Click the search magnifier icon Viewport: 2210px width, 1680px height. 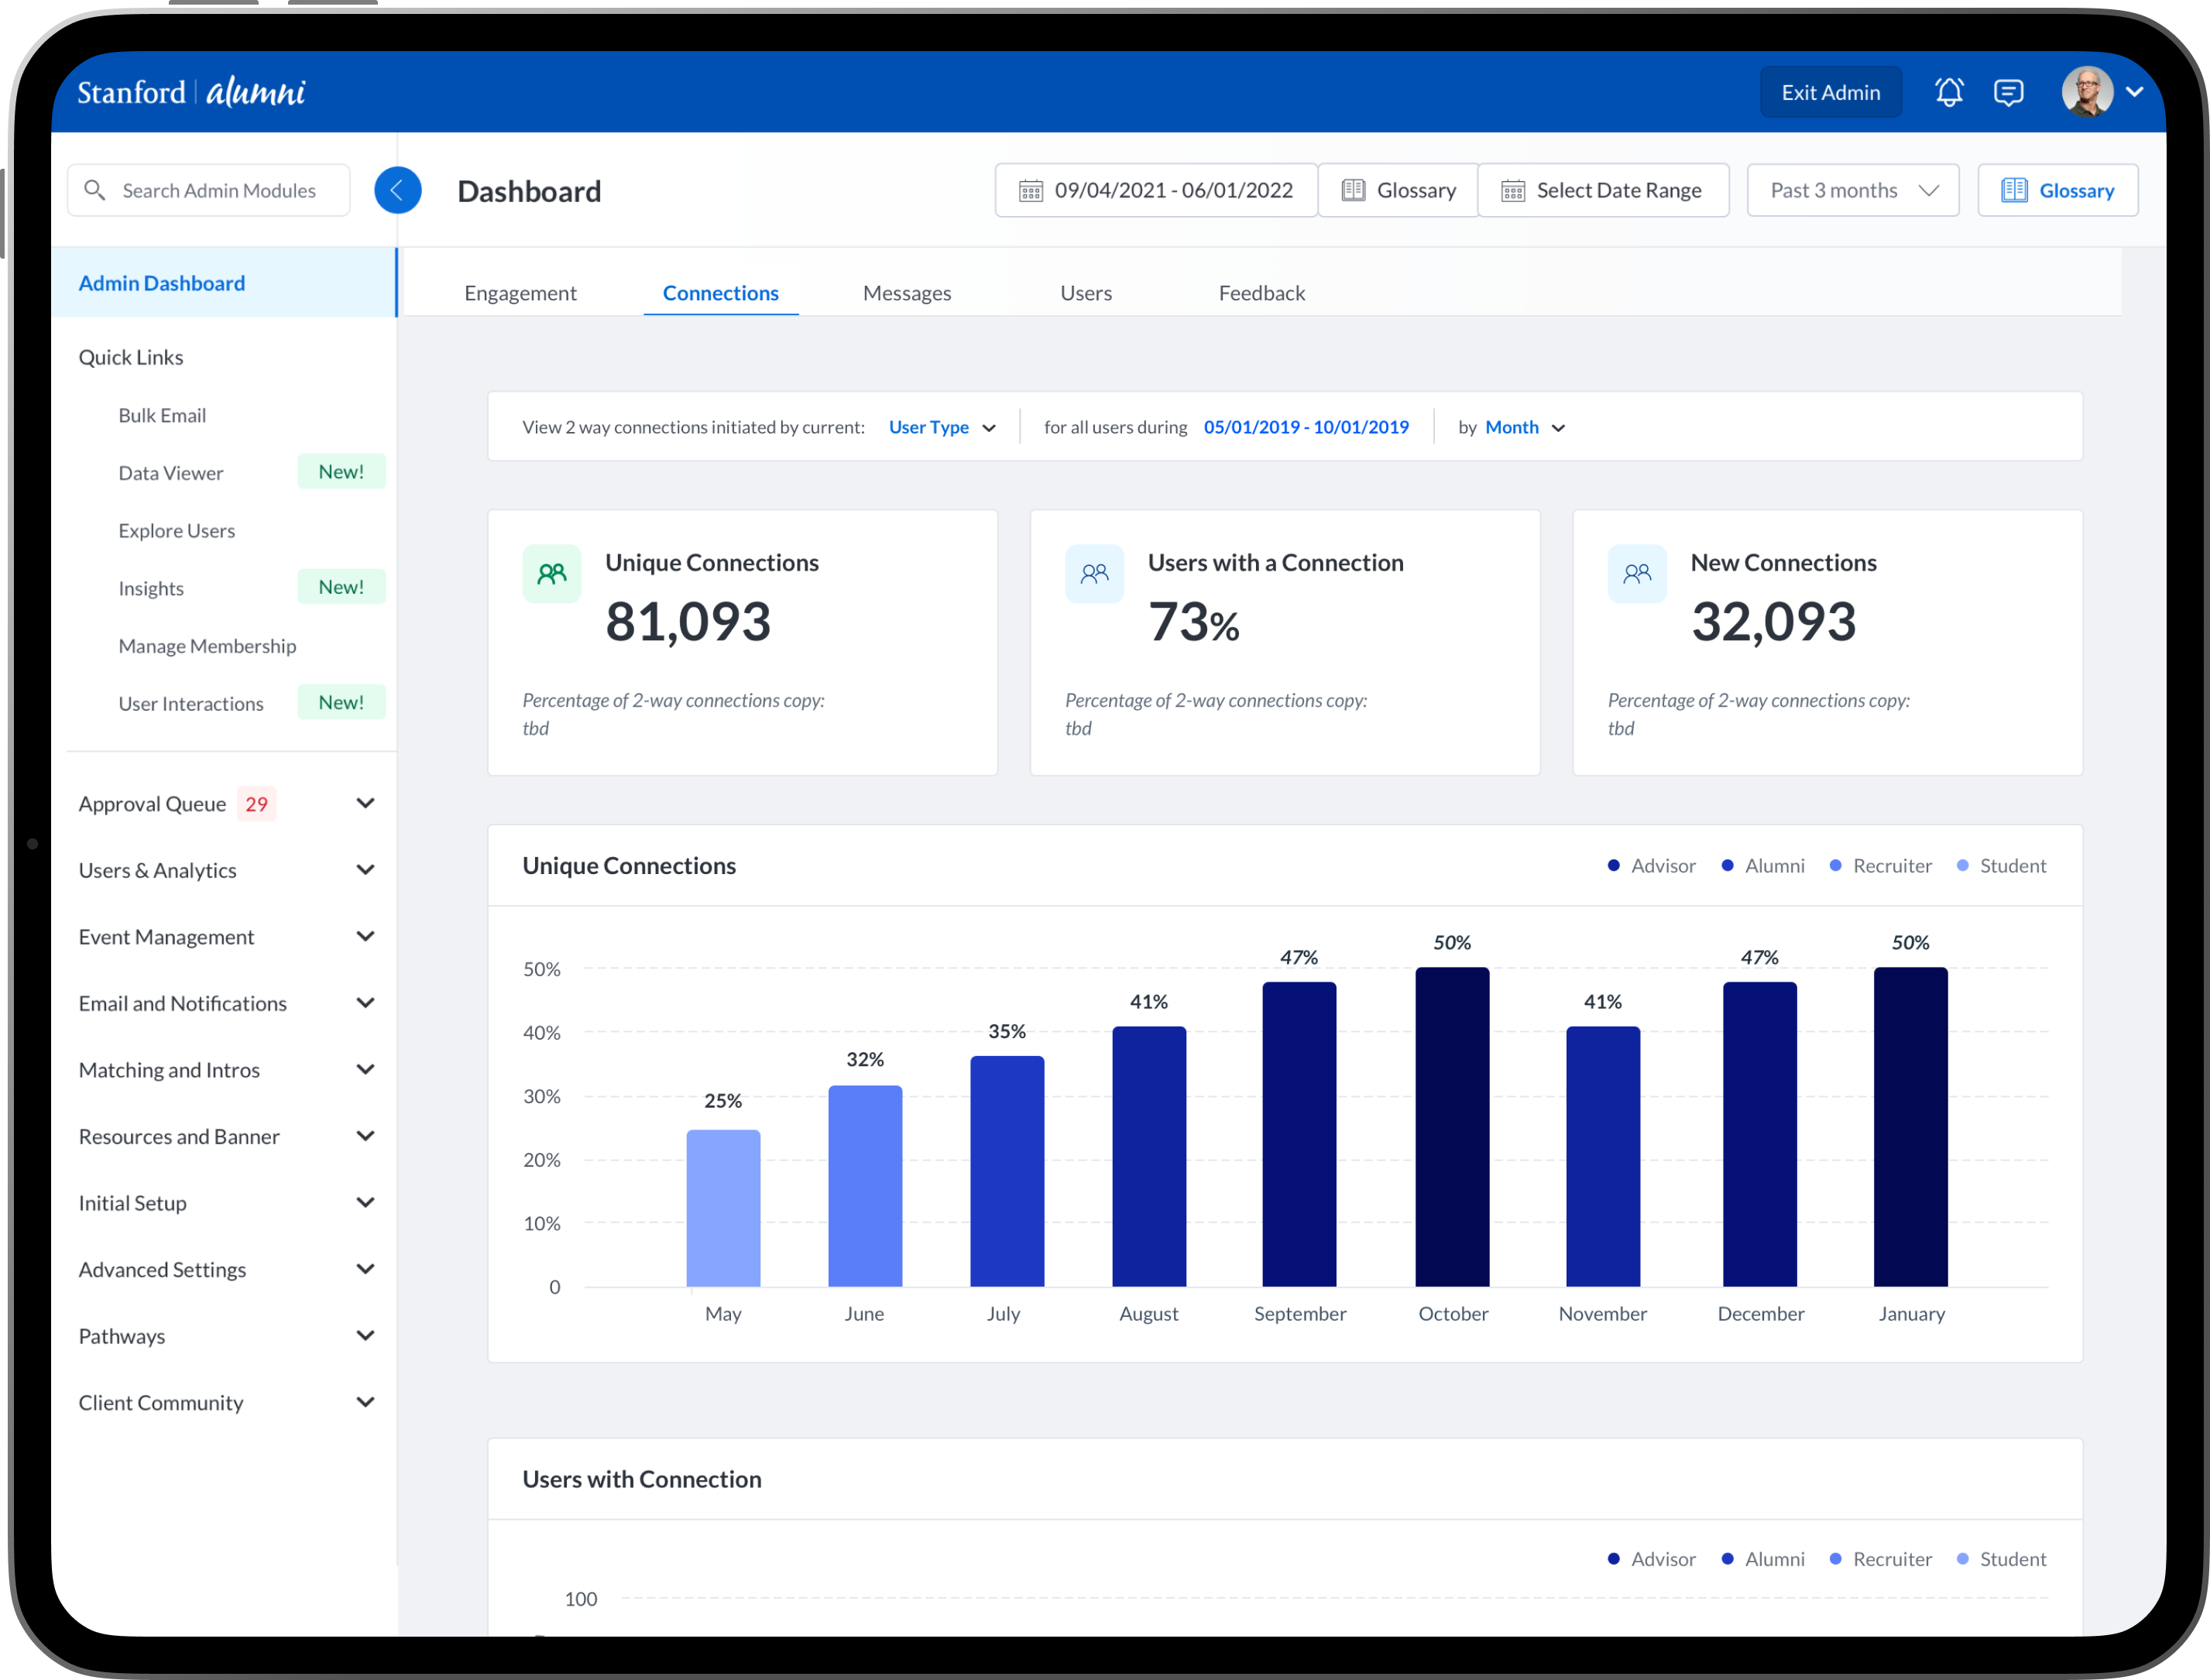(95, 190)
